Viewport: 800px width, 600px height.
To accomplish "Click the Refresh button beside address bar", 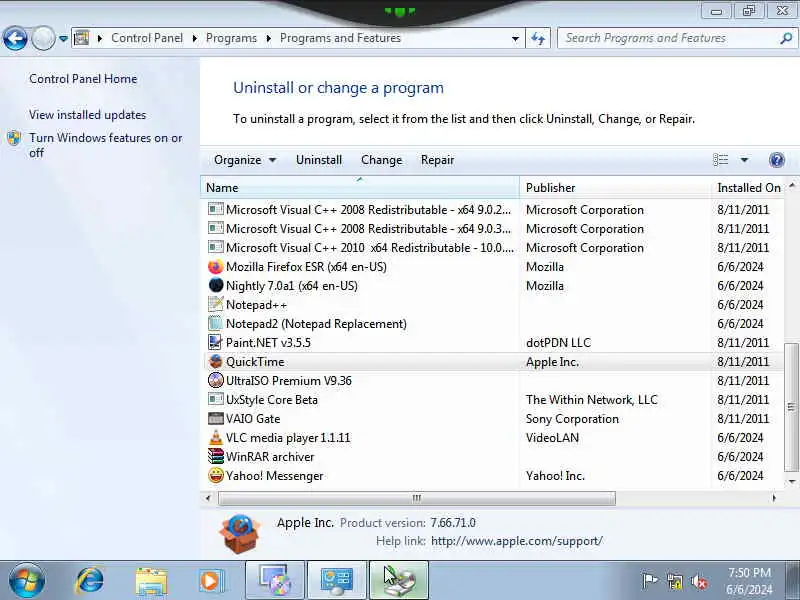I will point(538,38).
